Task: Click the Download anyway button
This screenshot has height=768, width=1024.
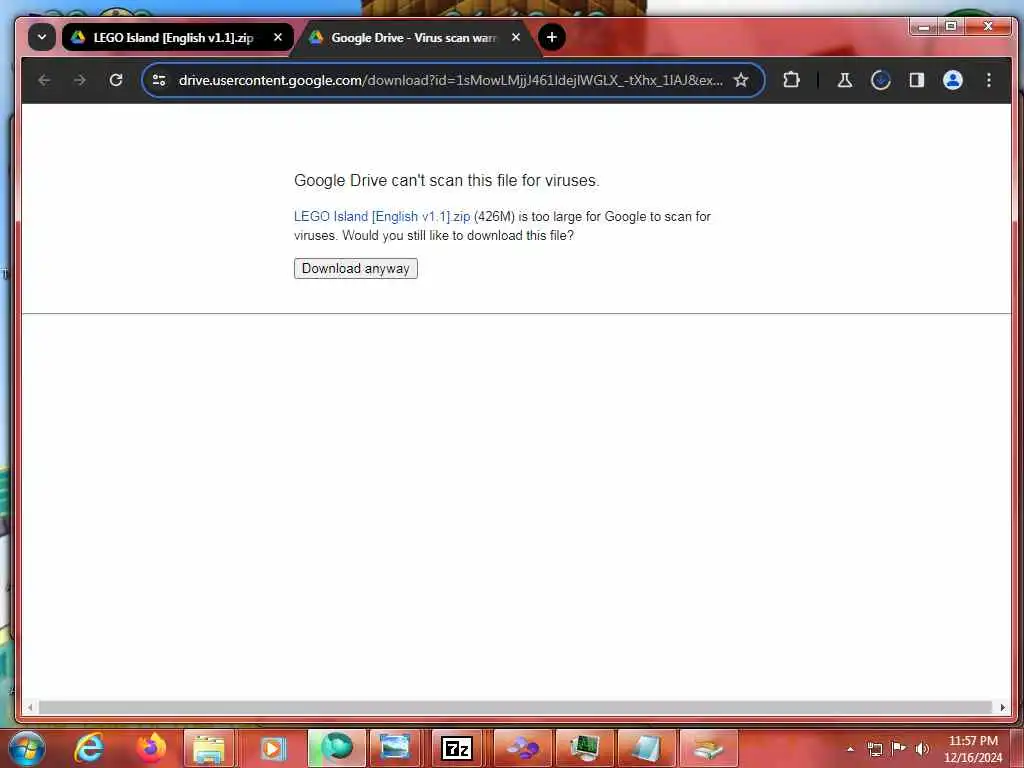Action: coord(356,268)
